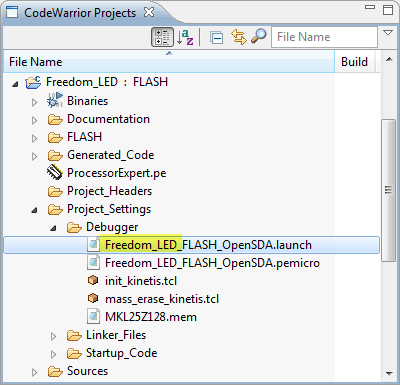Select Debugger folder label
Viewport: 400px width, 385px height.
112,227
